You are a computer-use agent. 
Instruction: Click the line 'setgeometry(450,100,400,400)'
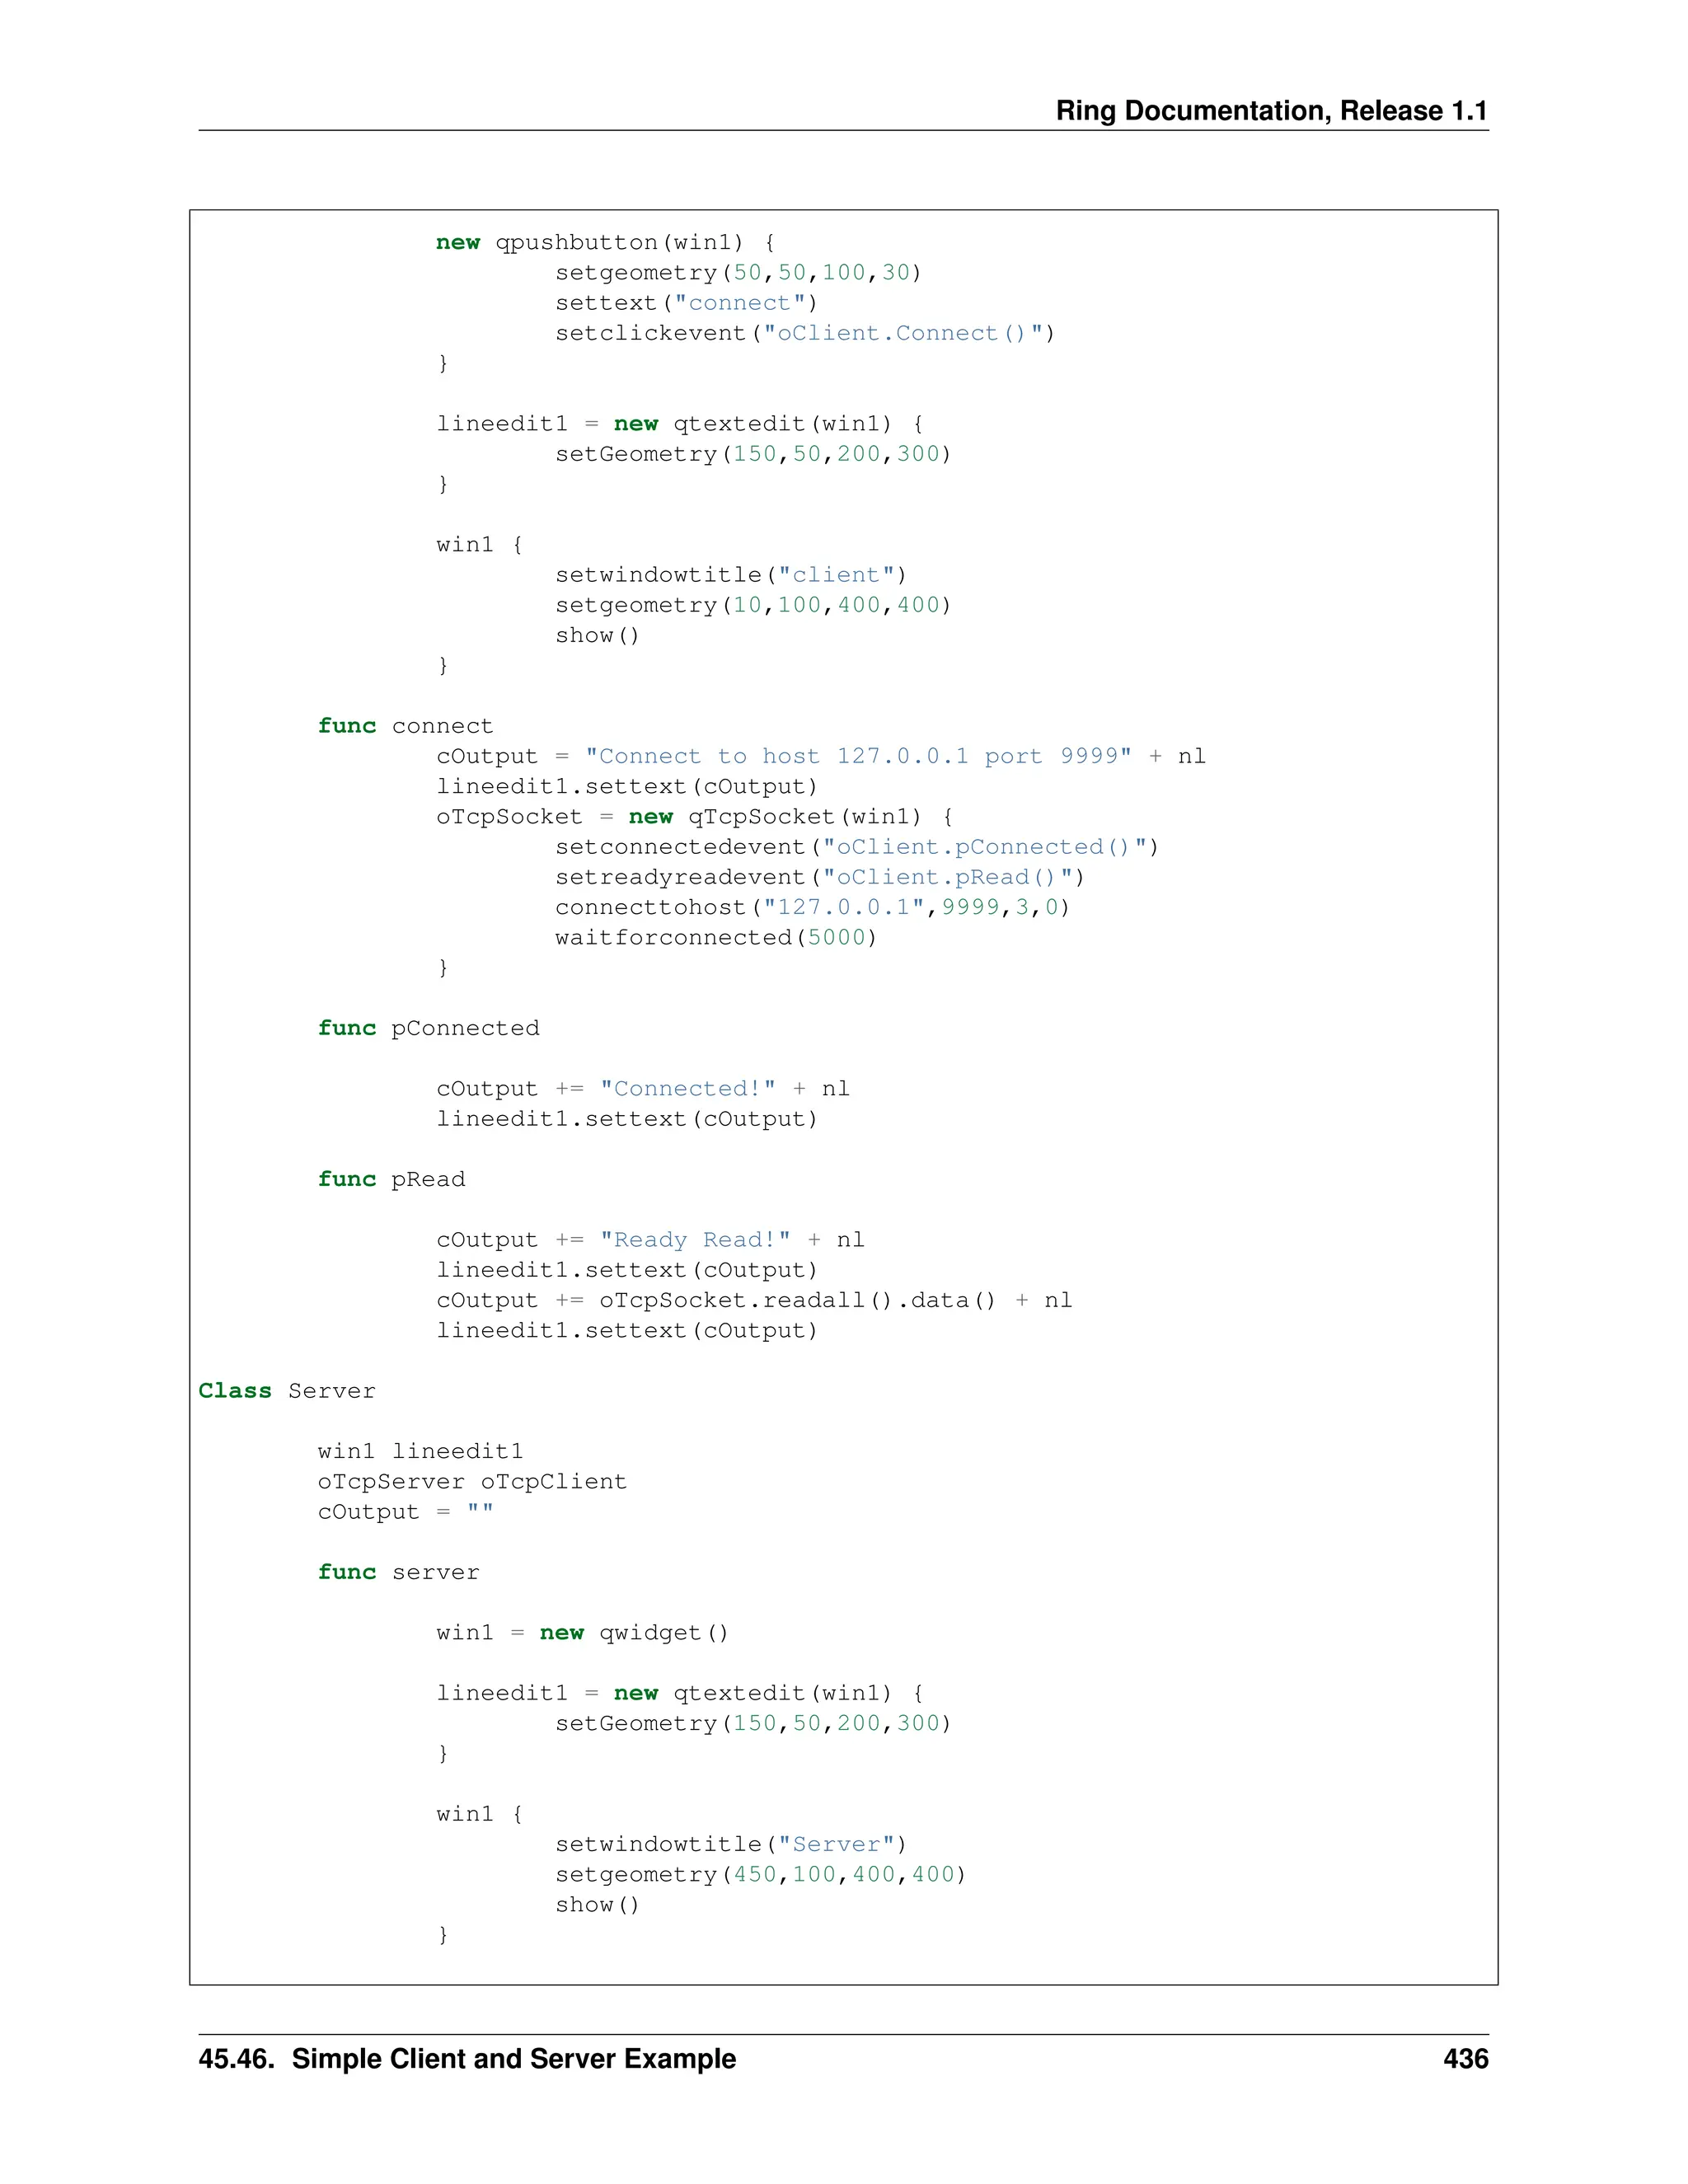(x=760, y=1874)
